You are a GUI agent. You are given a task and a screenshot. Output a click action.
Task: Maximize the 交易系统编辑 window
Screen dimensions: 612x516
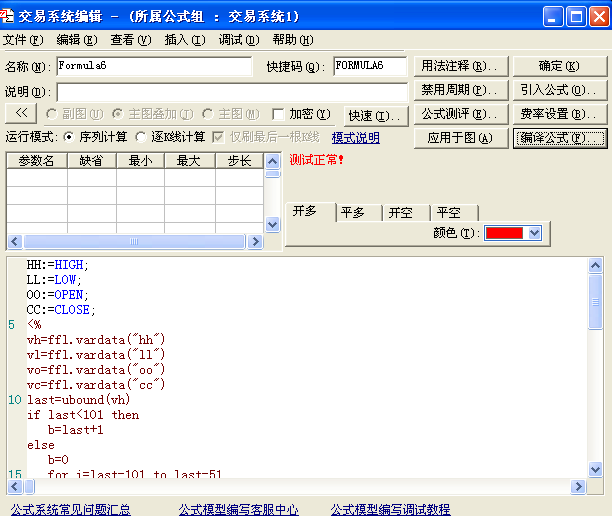576,16
